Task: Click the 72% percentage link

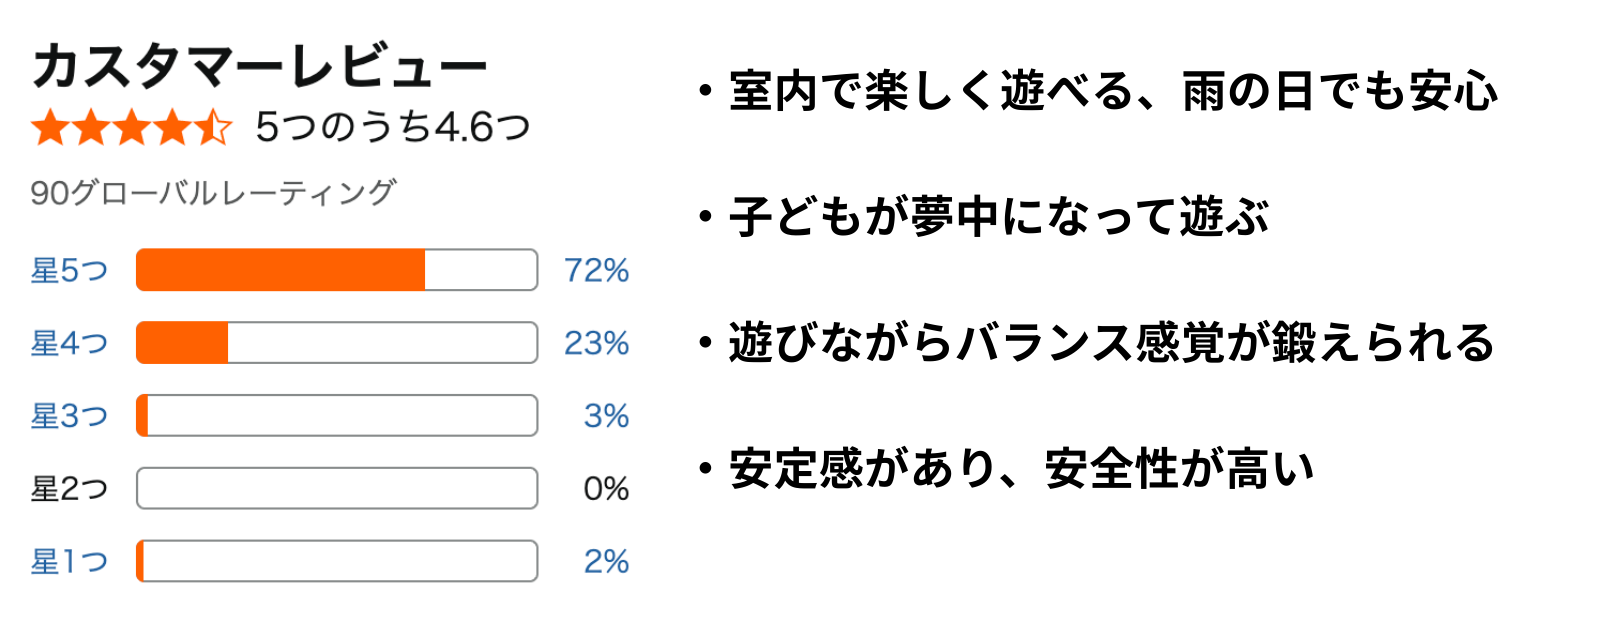Action: click(x=596, y=271)
